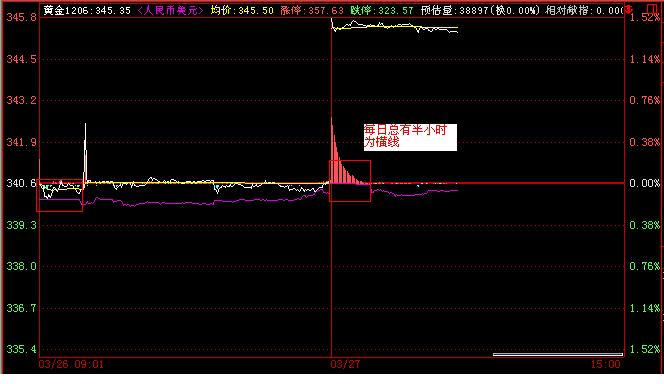Click the 03/26 09:01 date label

(x=71, y=364)
